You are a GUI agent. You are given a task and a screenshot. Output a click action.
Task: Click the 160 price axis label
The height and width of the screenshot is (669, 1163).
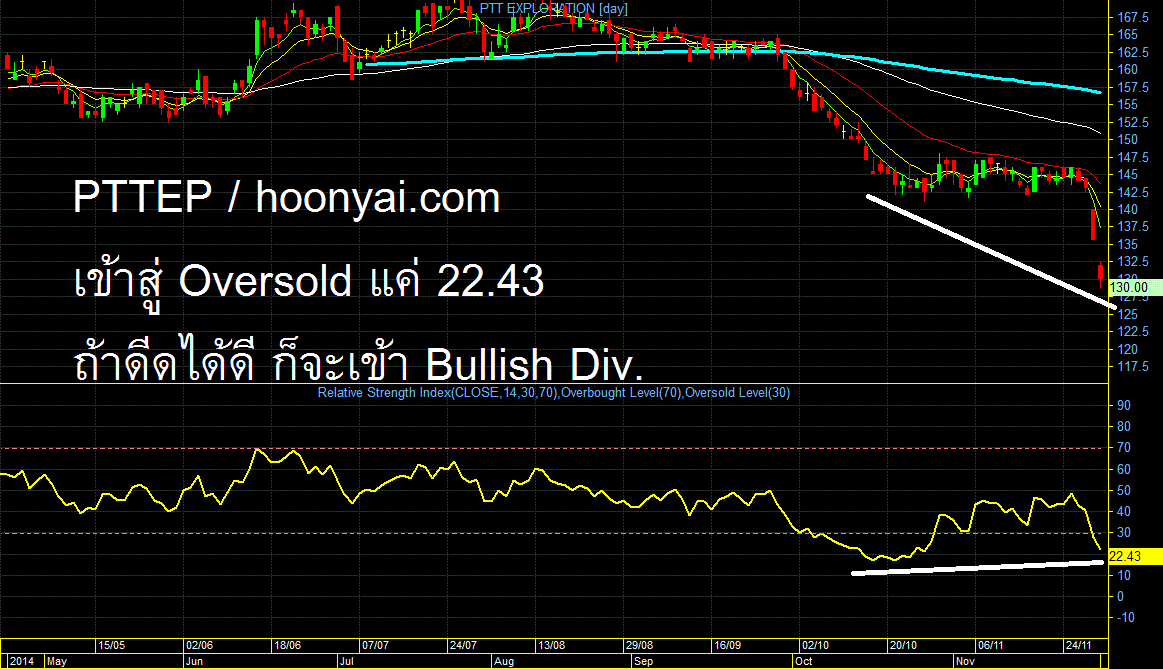pos(1127,69)
